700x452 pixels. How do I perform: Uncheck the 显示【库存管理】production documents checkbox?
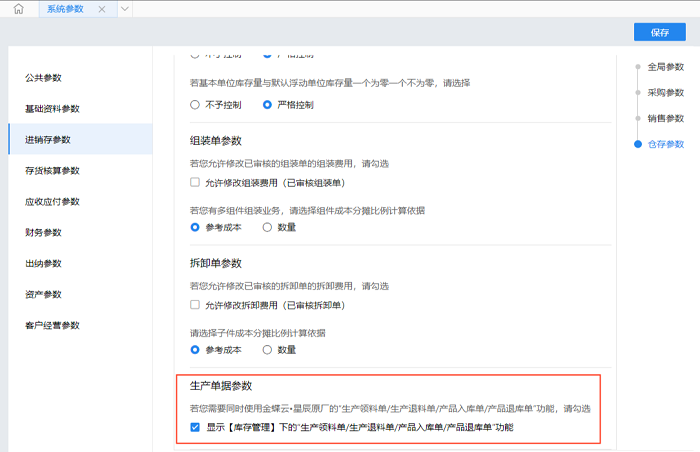click(x=195, y=427)
